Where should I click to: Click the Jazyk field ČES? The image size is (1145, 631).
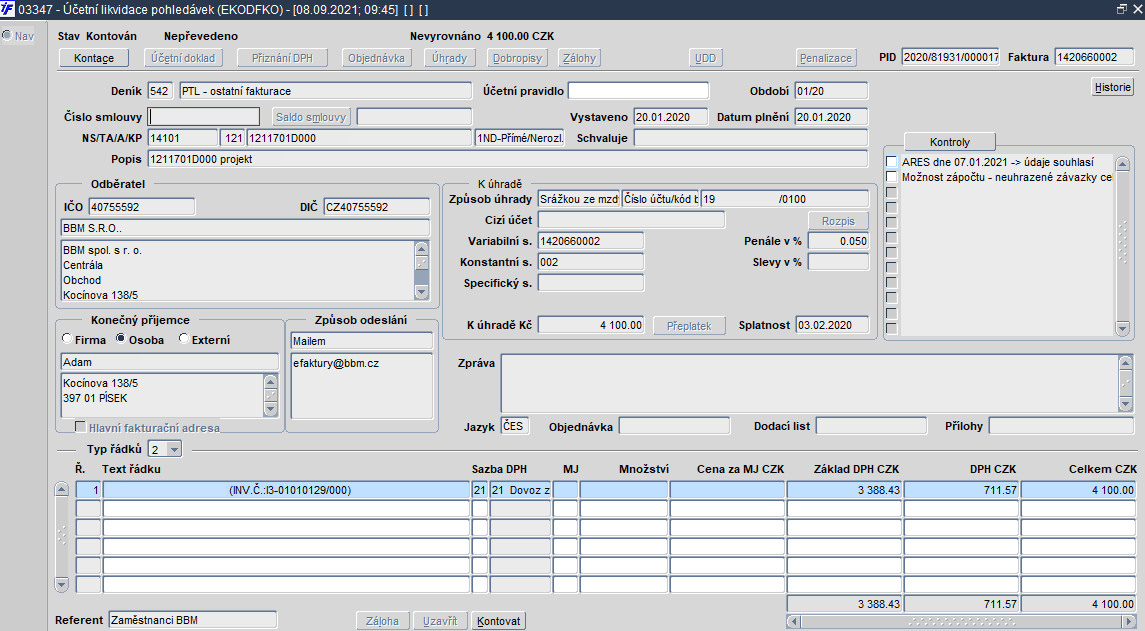pos(516,426)
